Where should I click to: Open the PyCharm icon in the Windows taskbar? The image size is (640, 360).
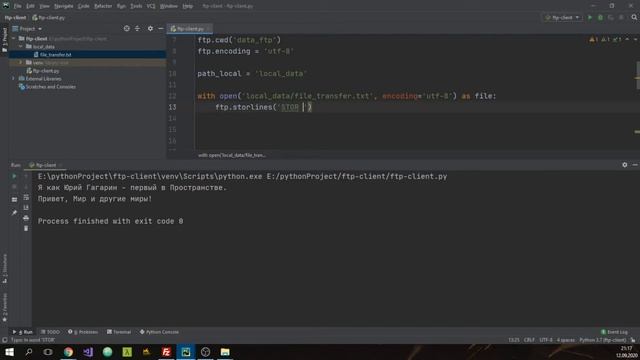[186, 352]
